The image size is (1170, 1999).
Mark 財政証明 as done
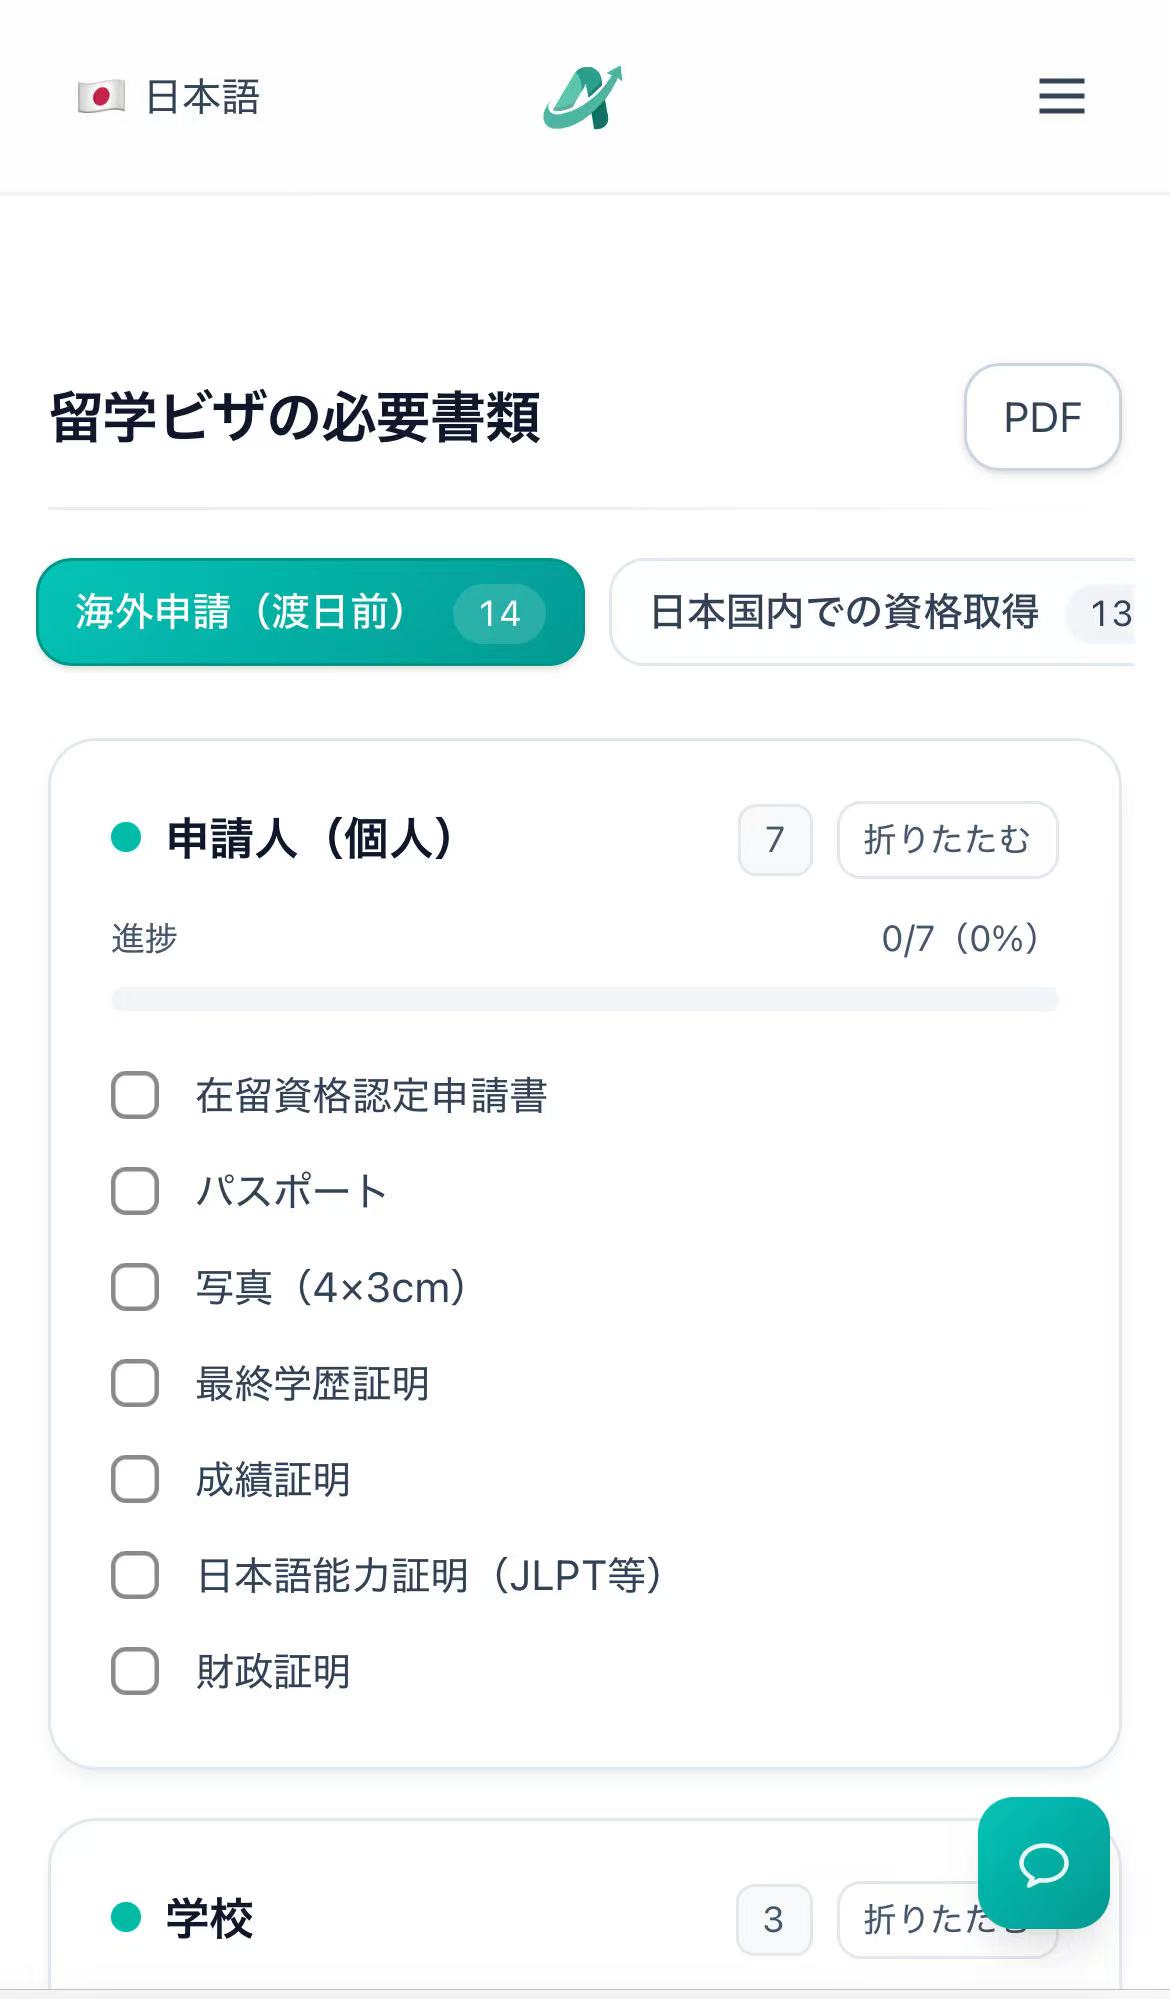click(135, 1671)
